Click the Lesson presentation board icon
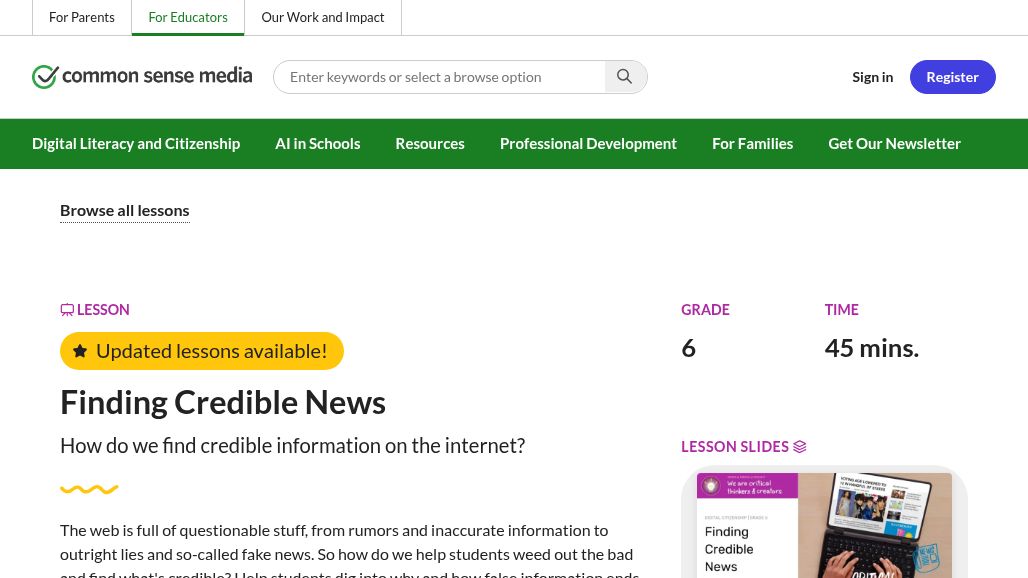 (x=67, y=310)
